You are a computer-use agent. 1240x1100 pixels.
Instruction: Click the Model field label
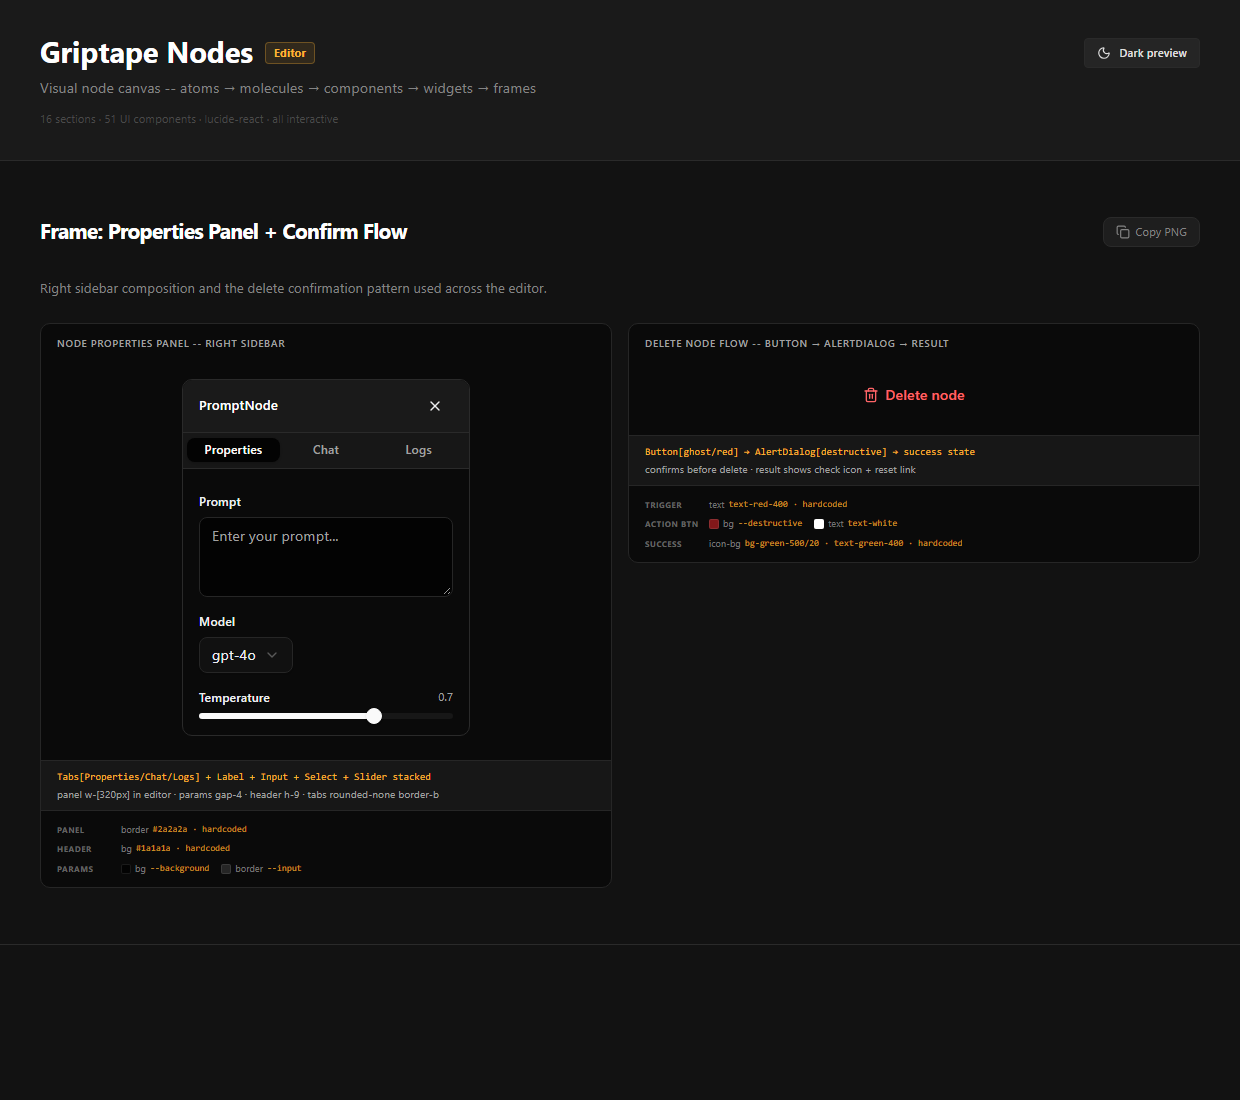[x=217, y=622]
